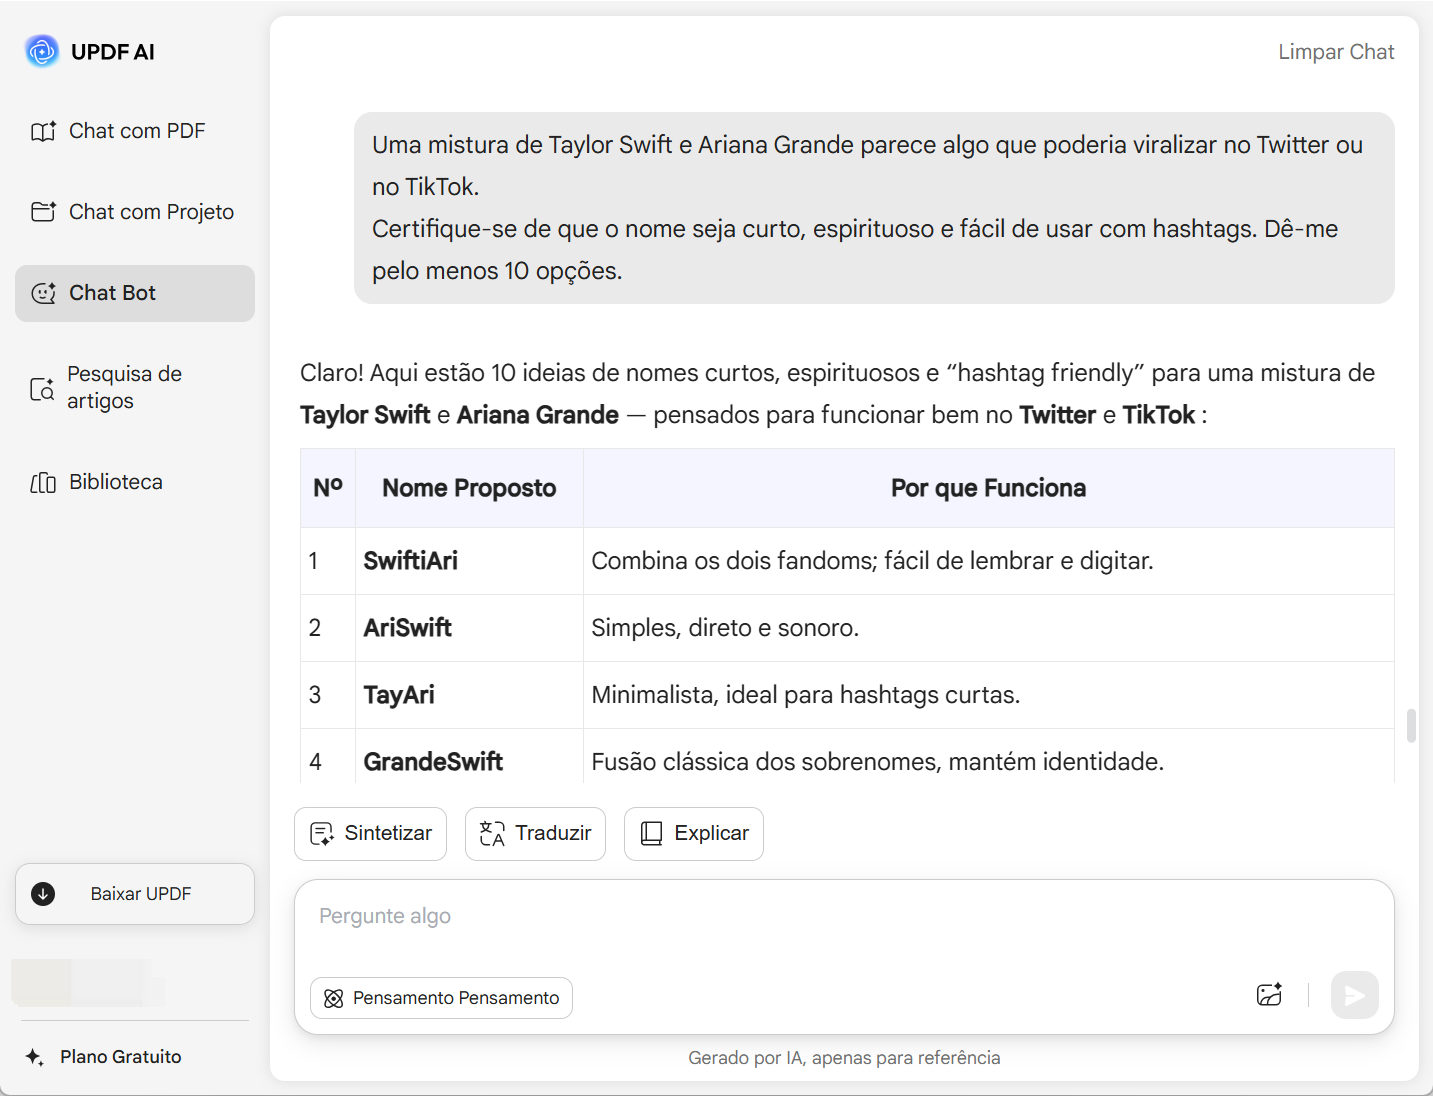Attach an image using the picture icon
This screenshot has width=1433, height=1096.
tap(1269, 995)
